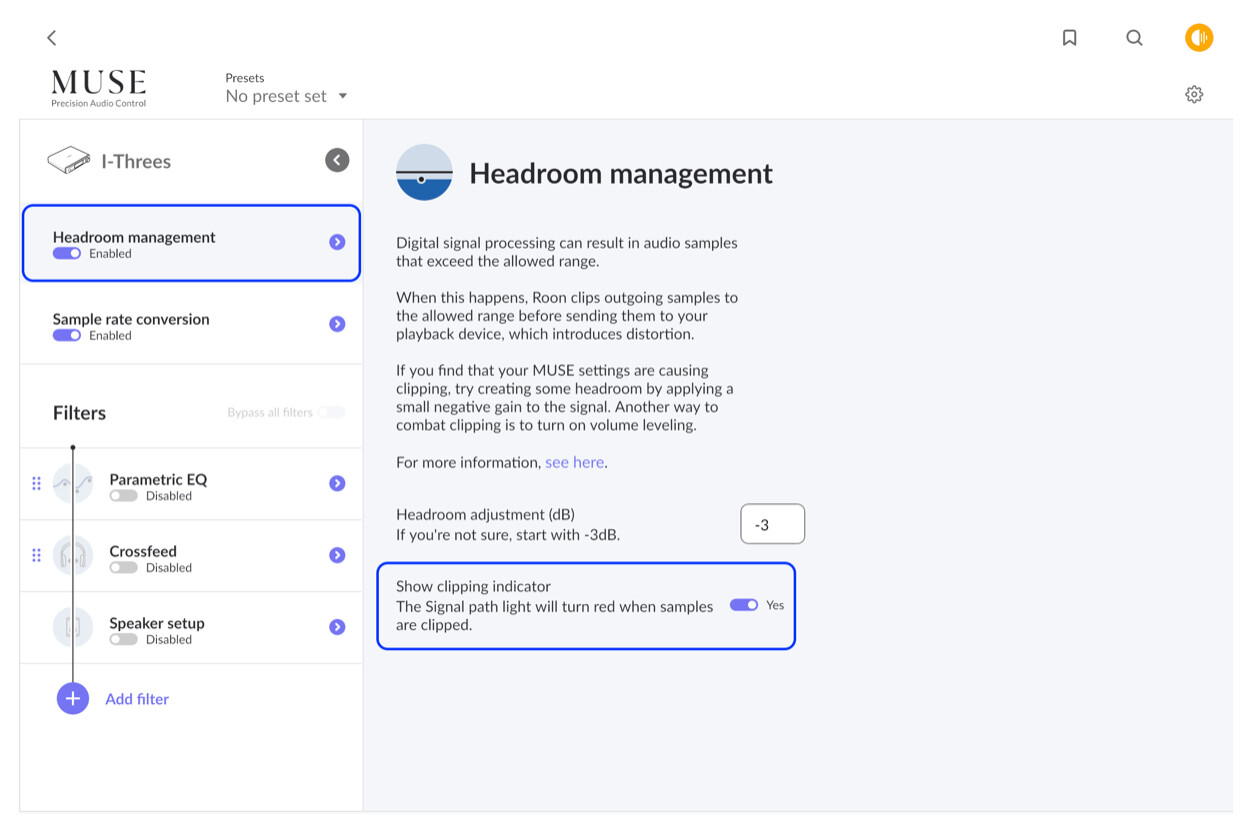Image resolution: width=1250 pixels, height=826 pixels.
Task: Open Speaker setup details arrow
Action: pos(337,627)
